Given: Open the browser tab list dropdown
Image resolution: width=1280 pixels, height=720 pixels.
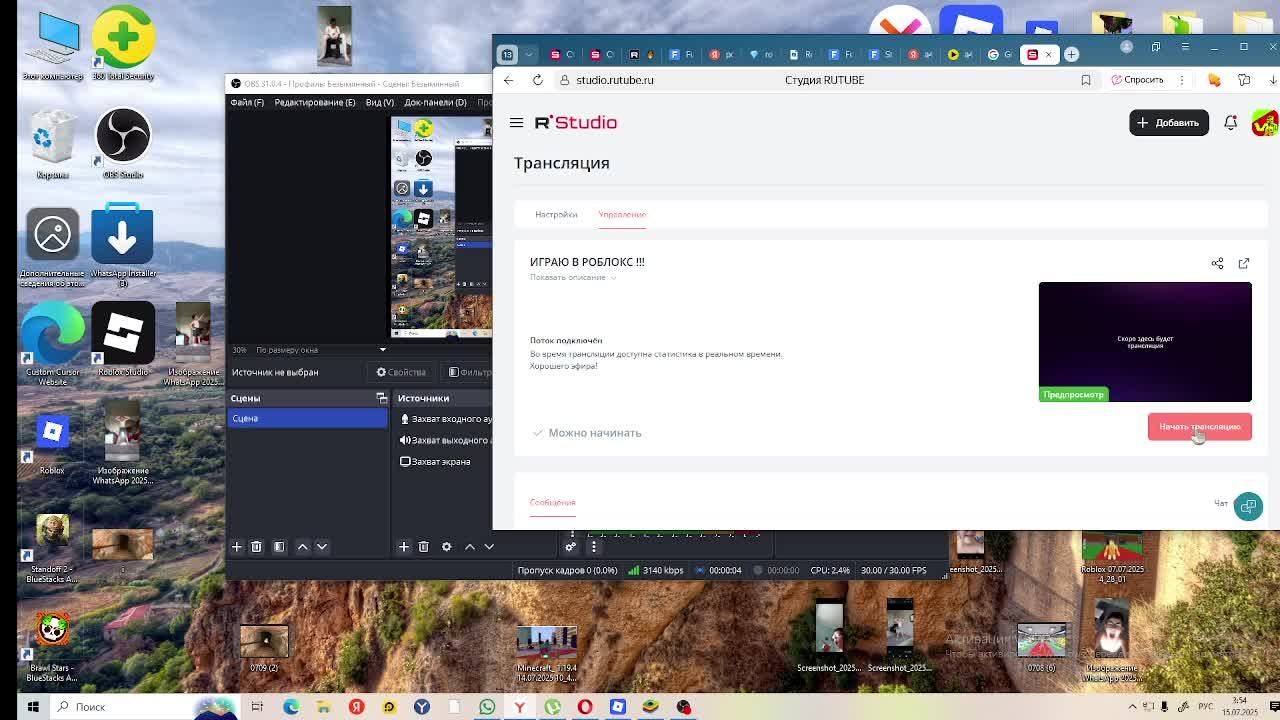Looking at the screenshot, I should click(x=529, y=54).
